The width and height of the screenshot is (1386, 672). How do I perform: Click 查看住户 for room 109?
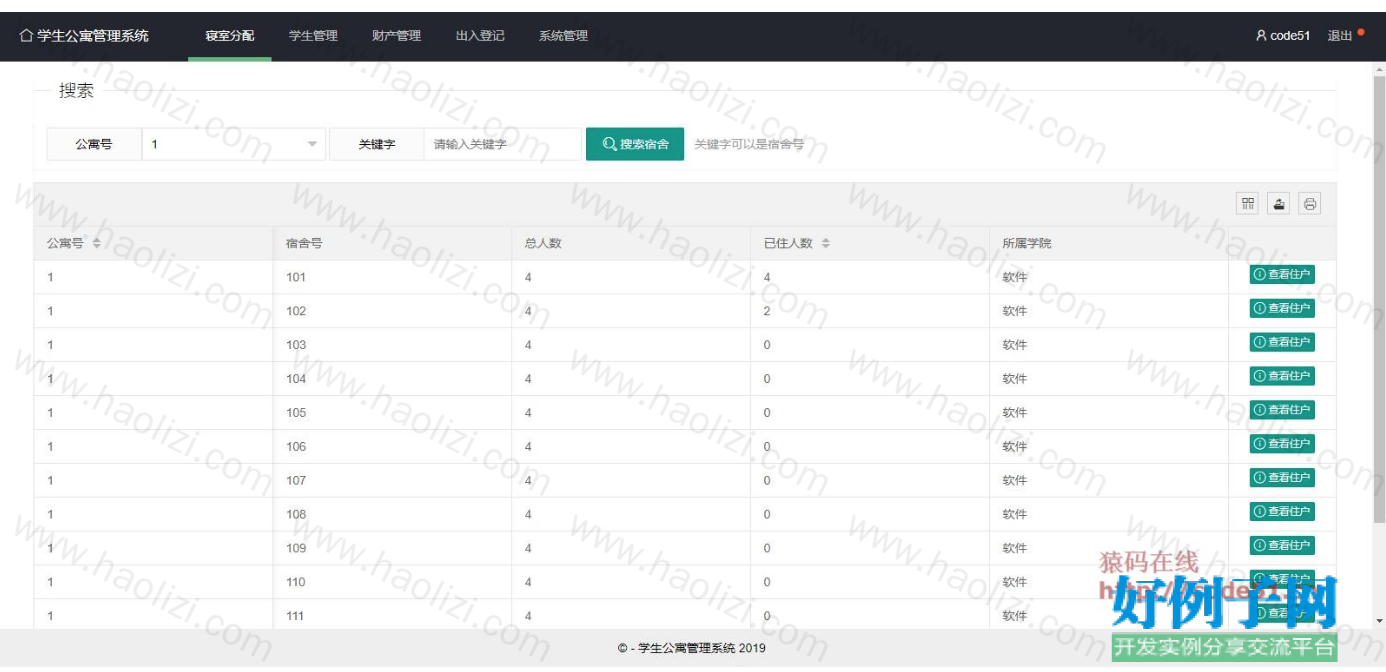(x=1282, y=546)
